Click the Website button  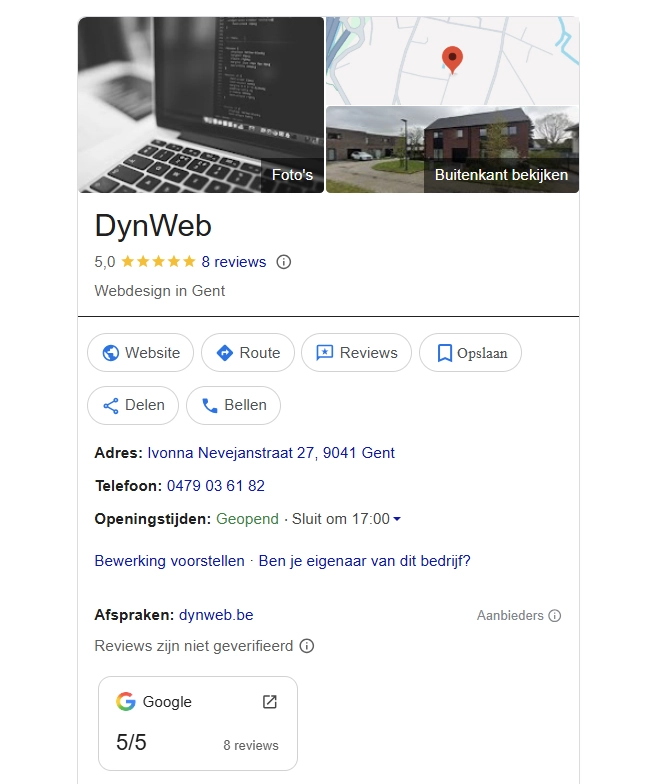tap(140, 352)
